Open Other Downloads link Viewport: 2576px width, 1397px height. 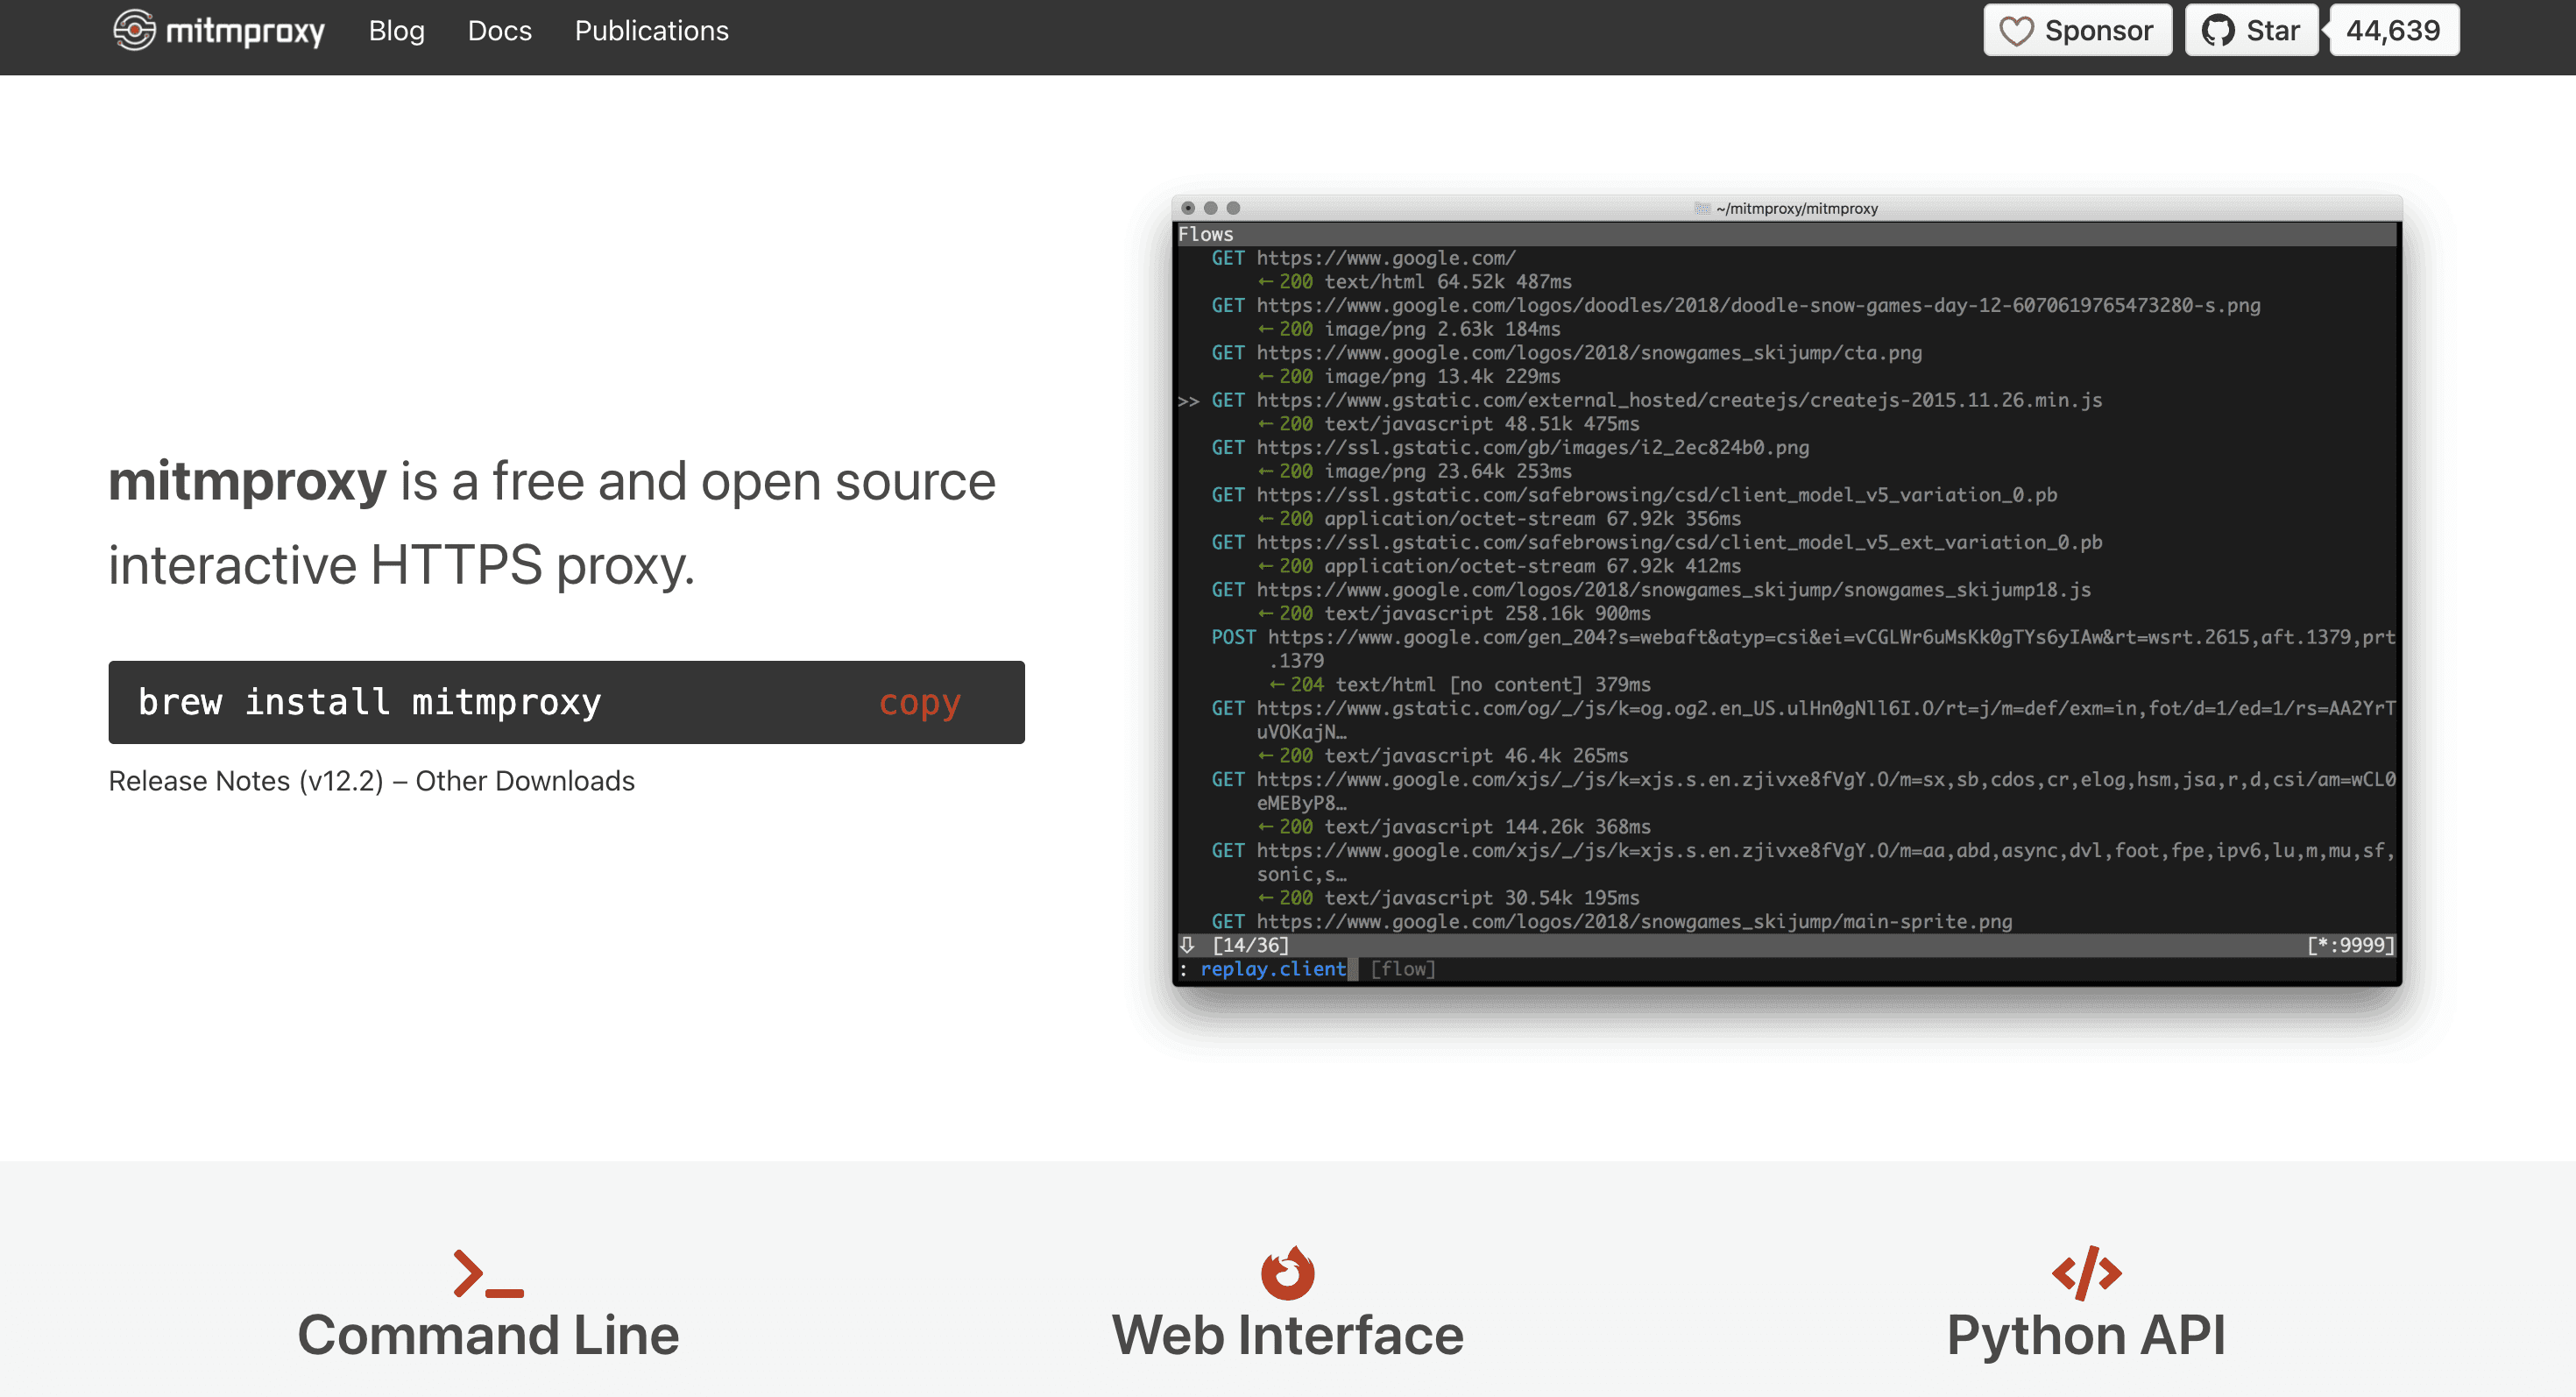525,781
